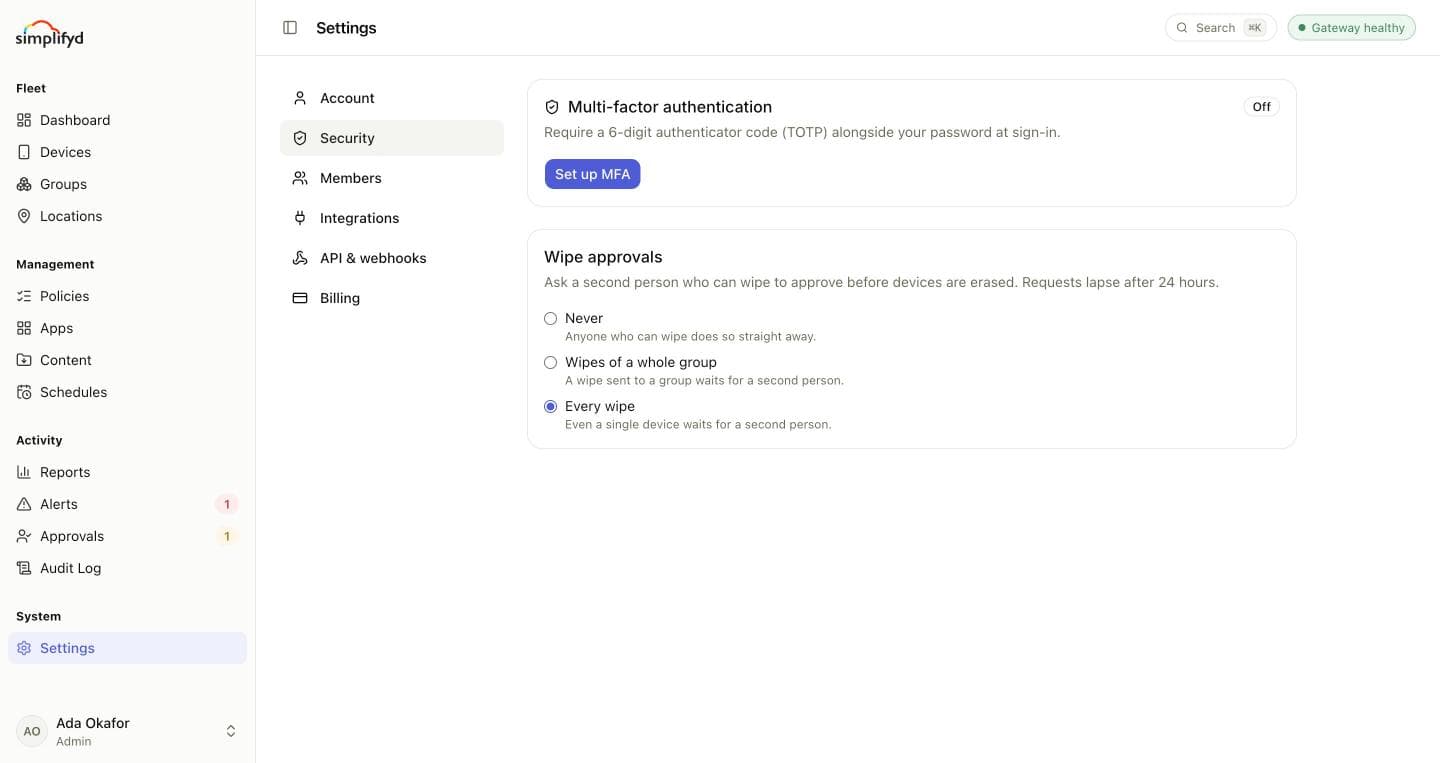Click the Search field in header
The image size is (1440, 763).
click(1221, 28)
